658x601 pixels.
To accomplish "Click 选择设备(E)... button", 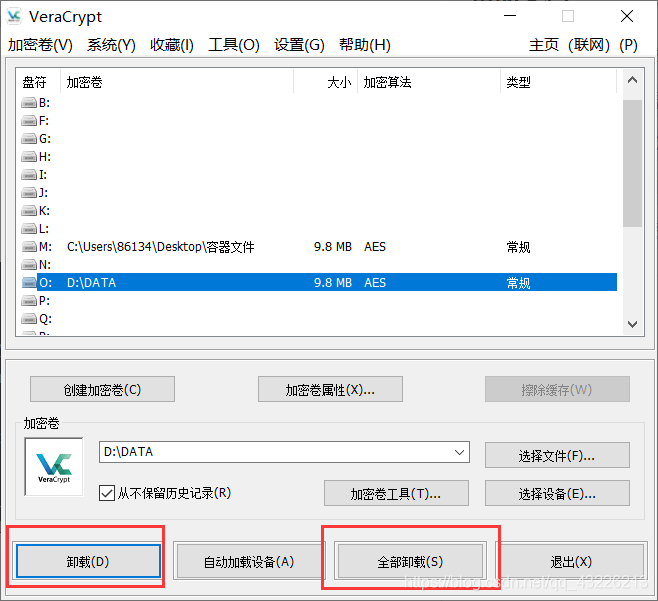I will [x=557, y=493].
